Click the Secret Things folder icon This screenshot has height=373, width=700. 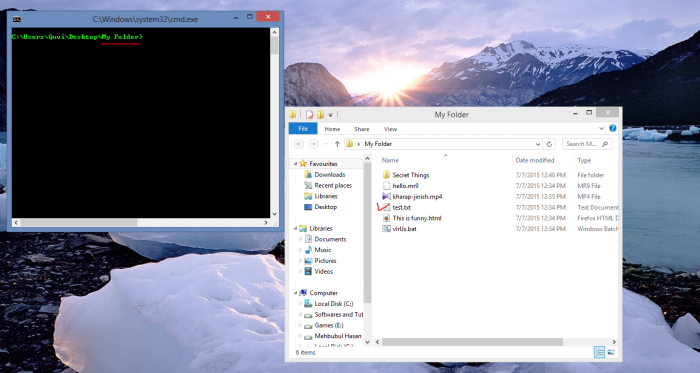(x=386, y=175)
